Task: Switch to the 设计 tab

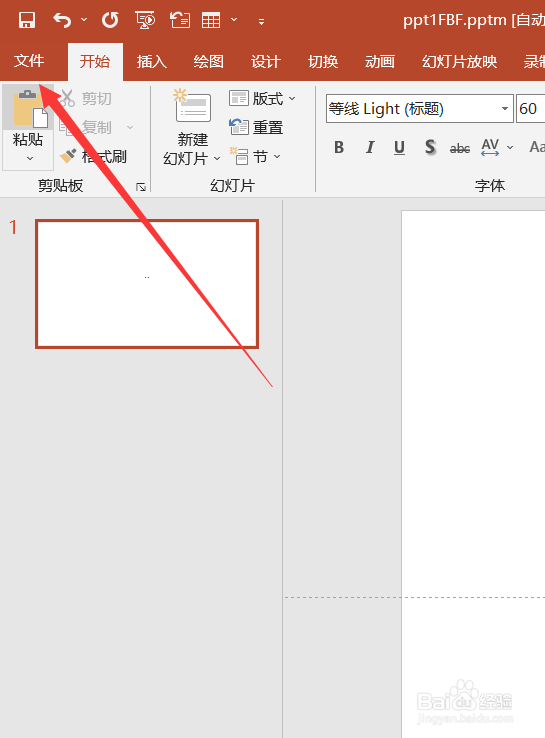Action: pos(265,62)
